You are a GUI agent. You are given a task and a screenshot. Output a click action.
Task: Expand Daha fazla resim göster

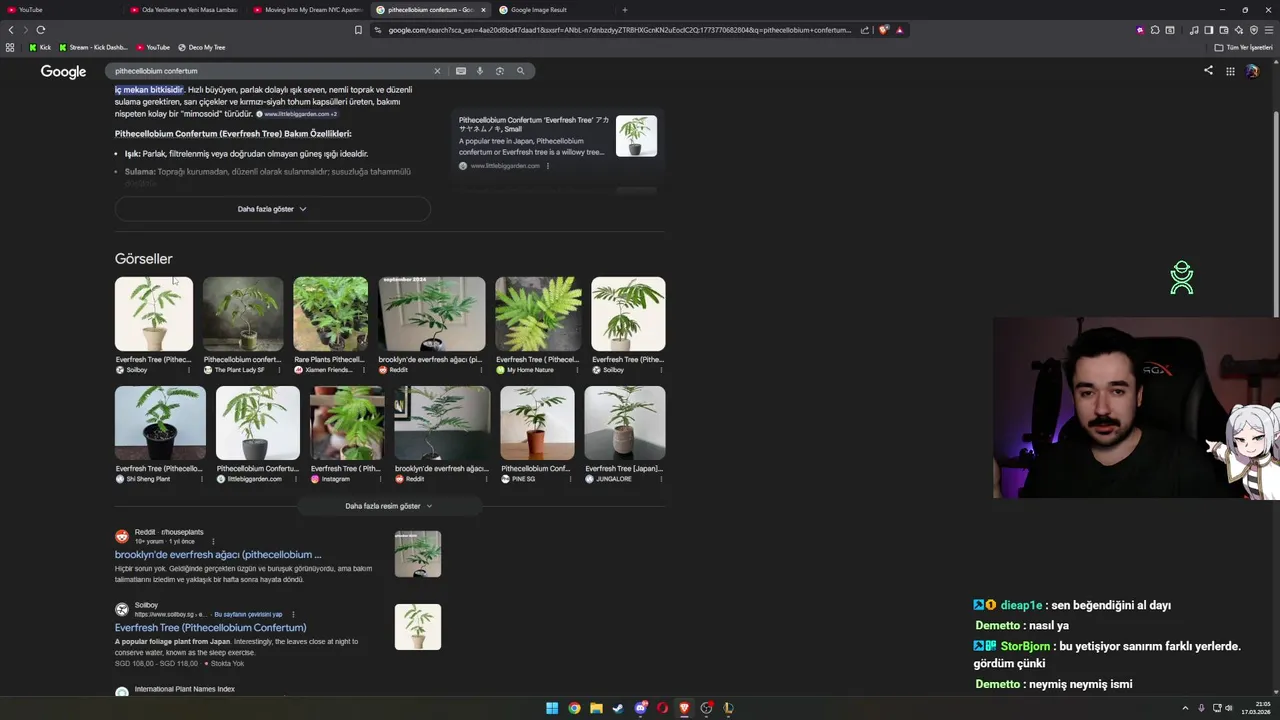tap(389, 506)
